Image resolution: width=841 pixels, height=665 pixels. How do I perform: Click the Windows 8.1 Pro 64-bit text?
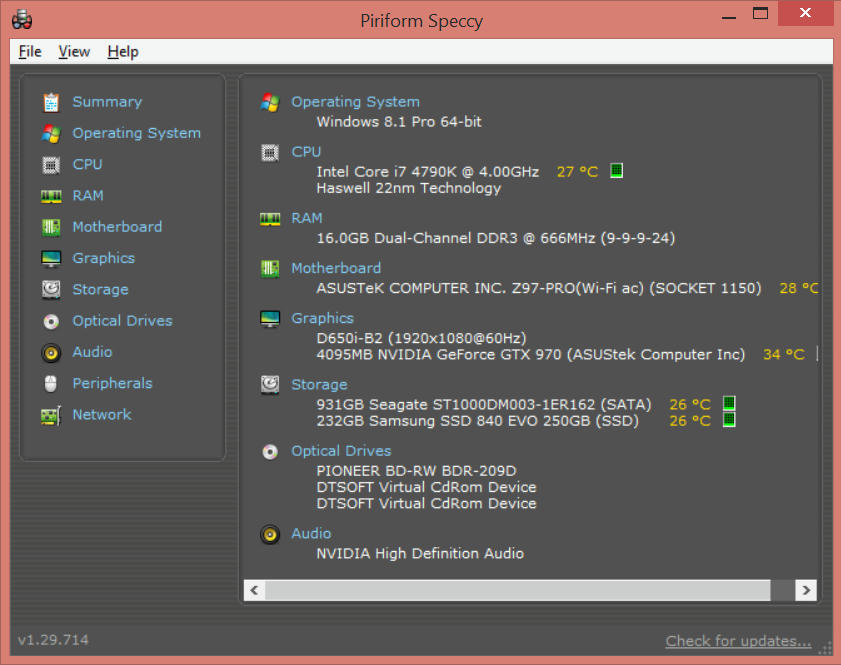point(399,122)
